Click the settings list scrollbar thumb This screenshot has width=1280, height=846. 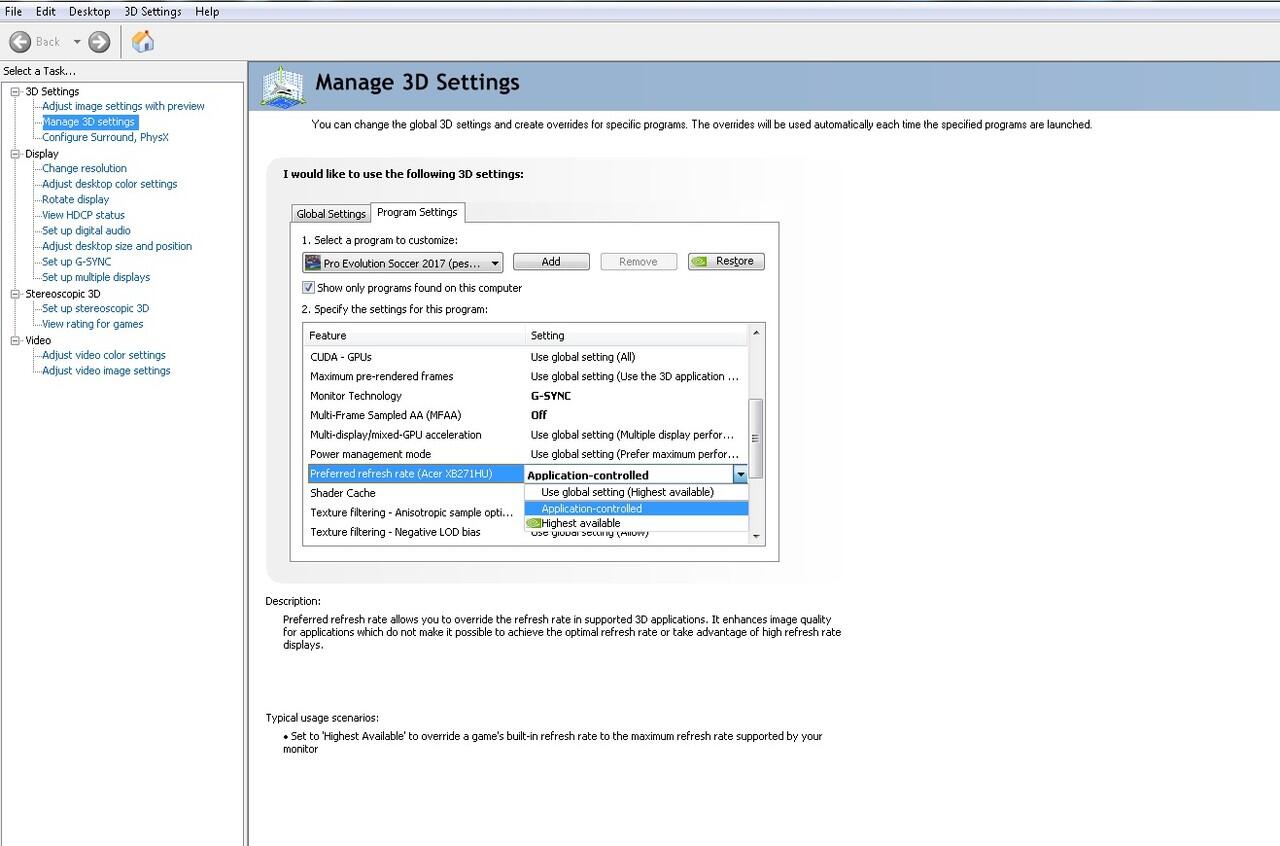pyautogui.click(x=756, y=438)
